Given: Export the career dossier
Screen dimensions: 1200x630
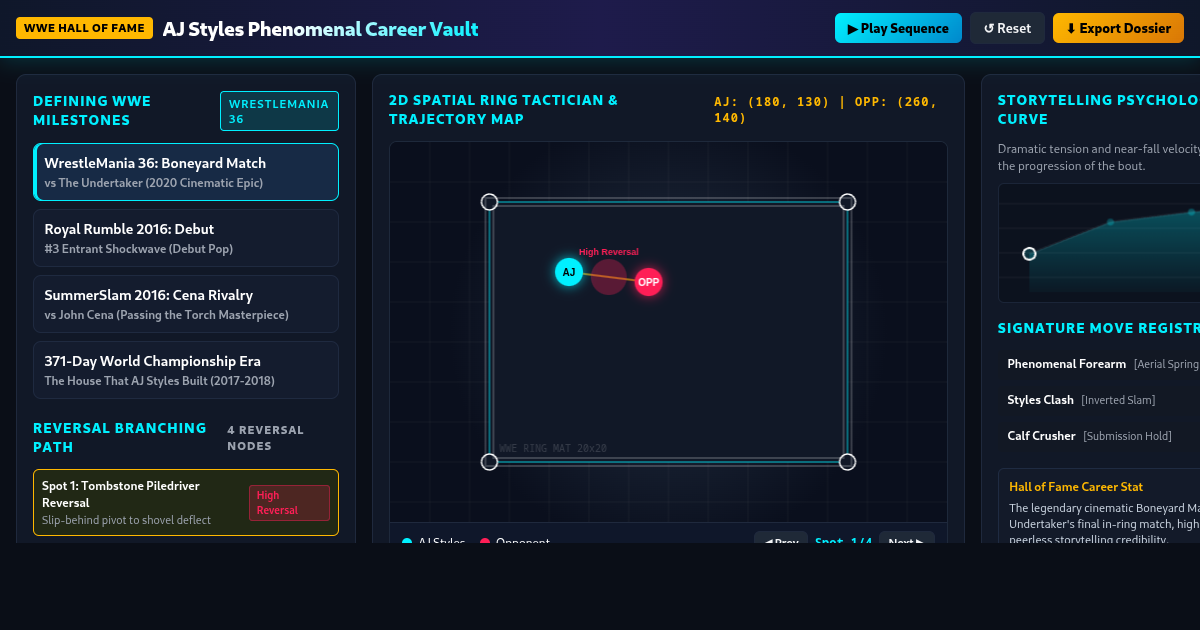Looking at the screenshot, I should click(x=1118, y=28).
